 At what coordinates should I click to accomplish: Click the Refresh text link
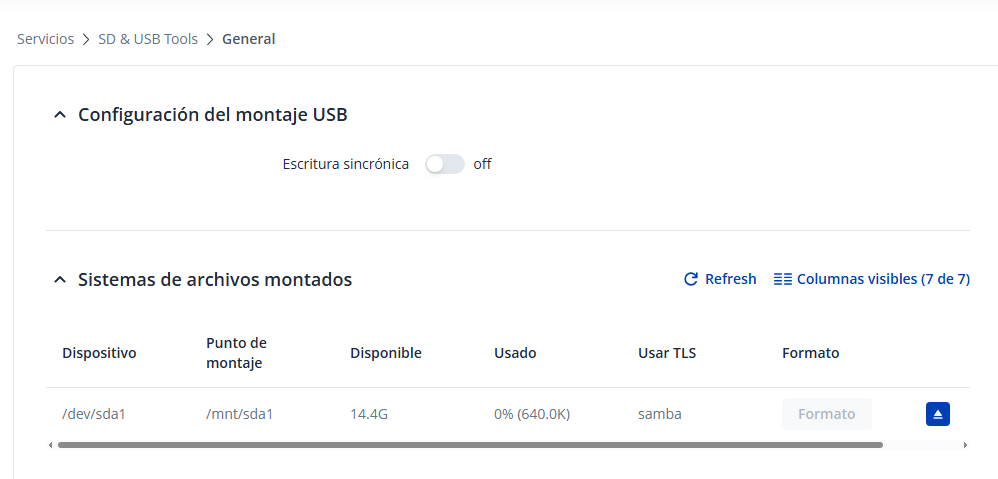pyautogui.click(x=730, y=280)
